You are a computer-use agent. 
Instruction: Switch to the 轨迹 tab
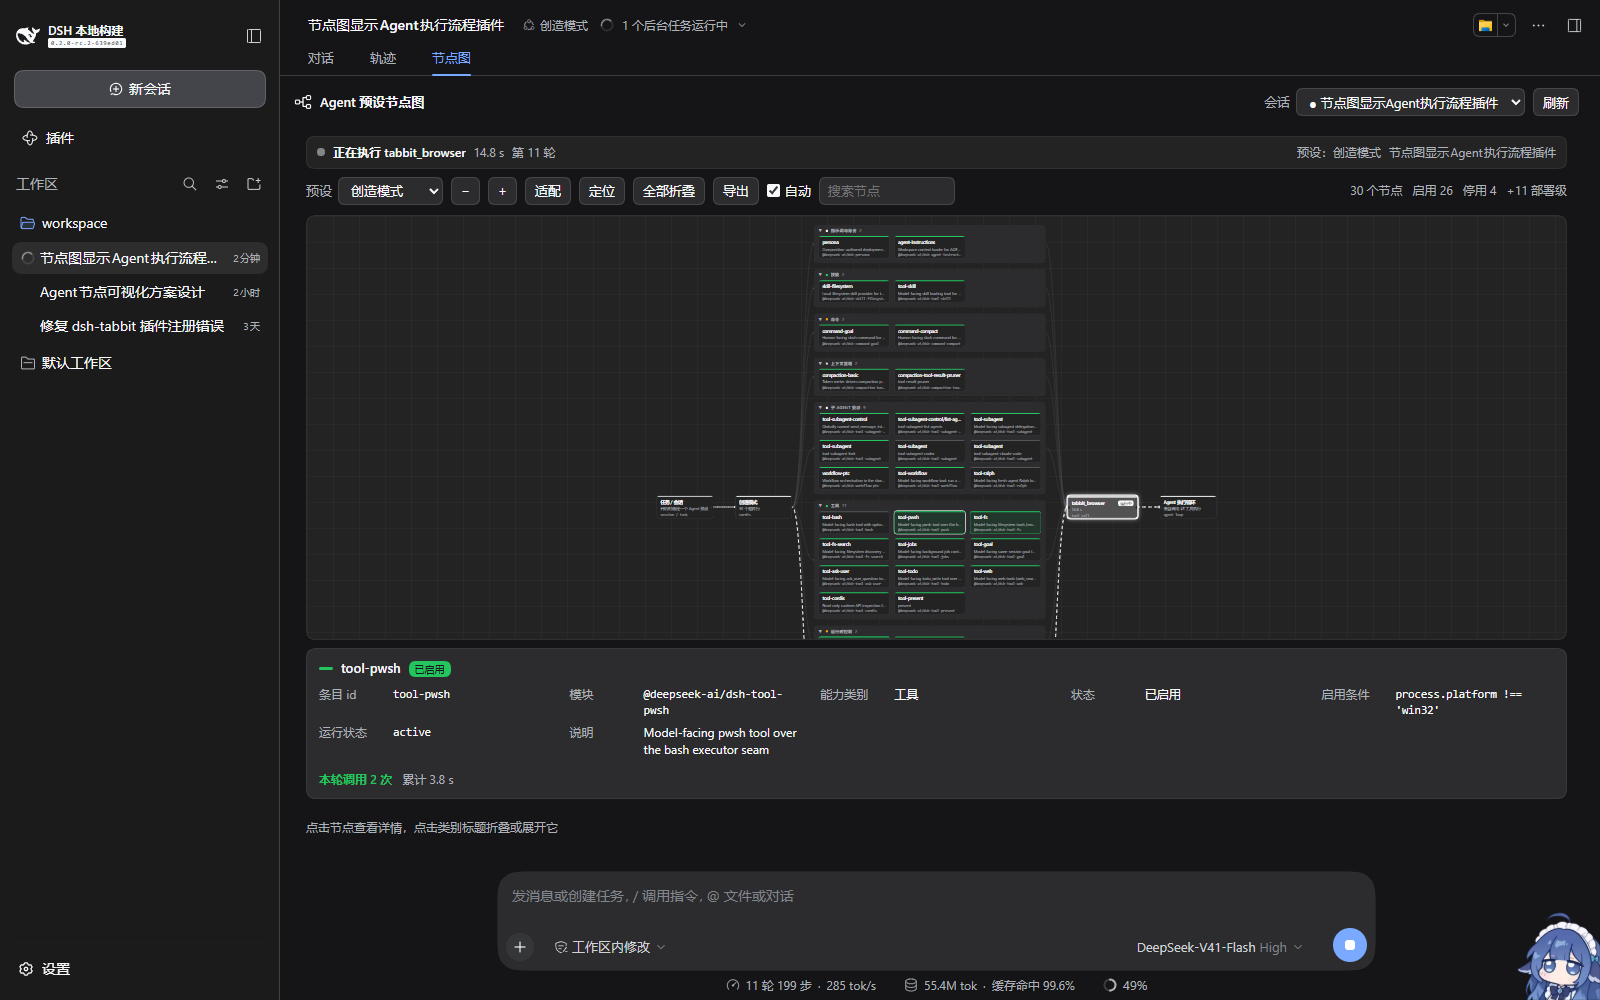pos(383,58)
